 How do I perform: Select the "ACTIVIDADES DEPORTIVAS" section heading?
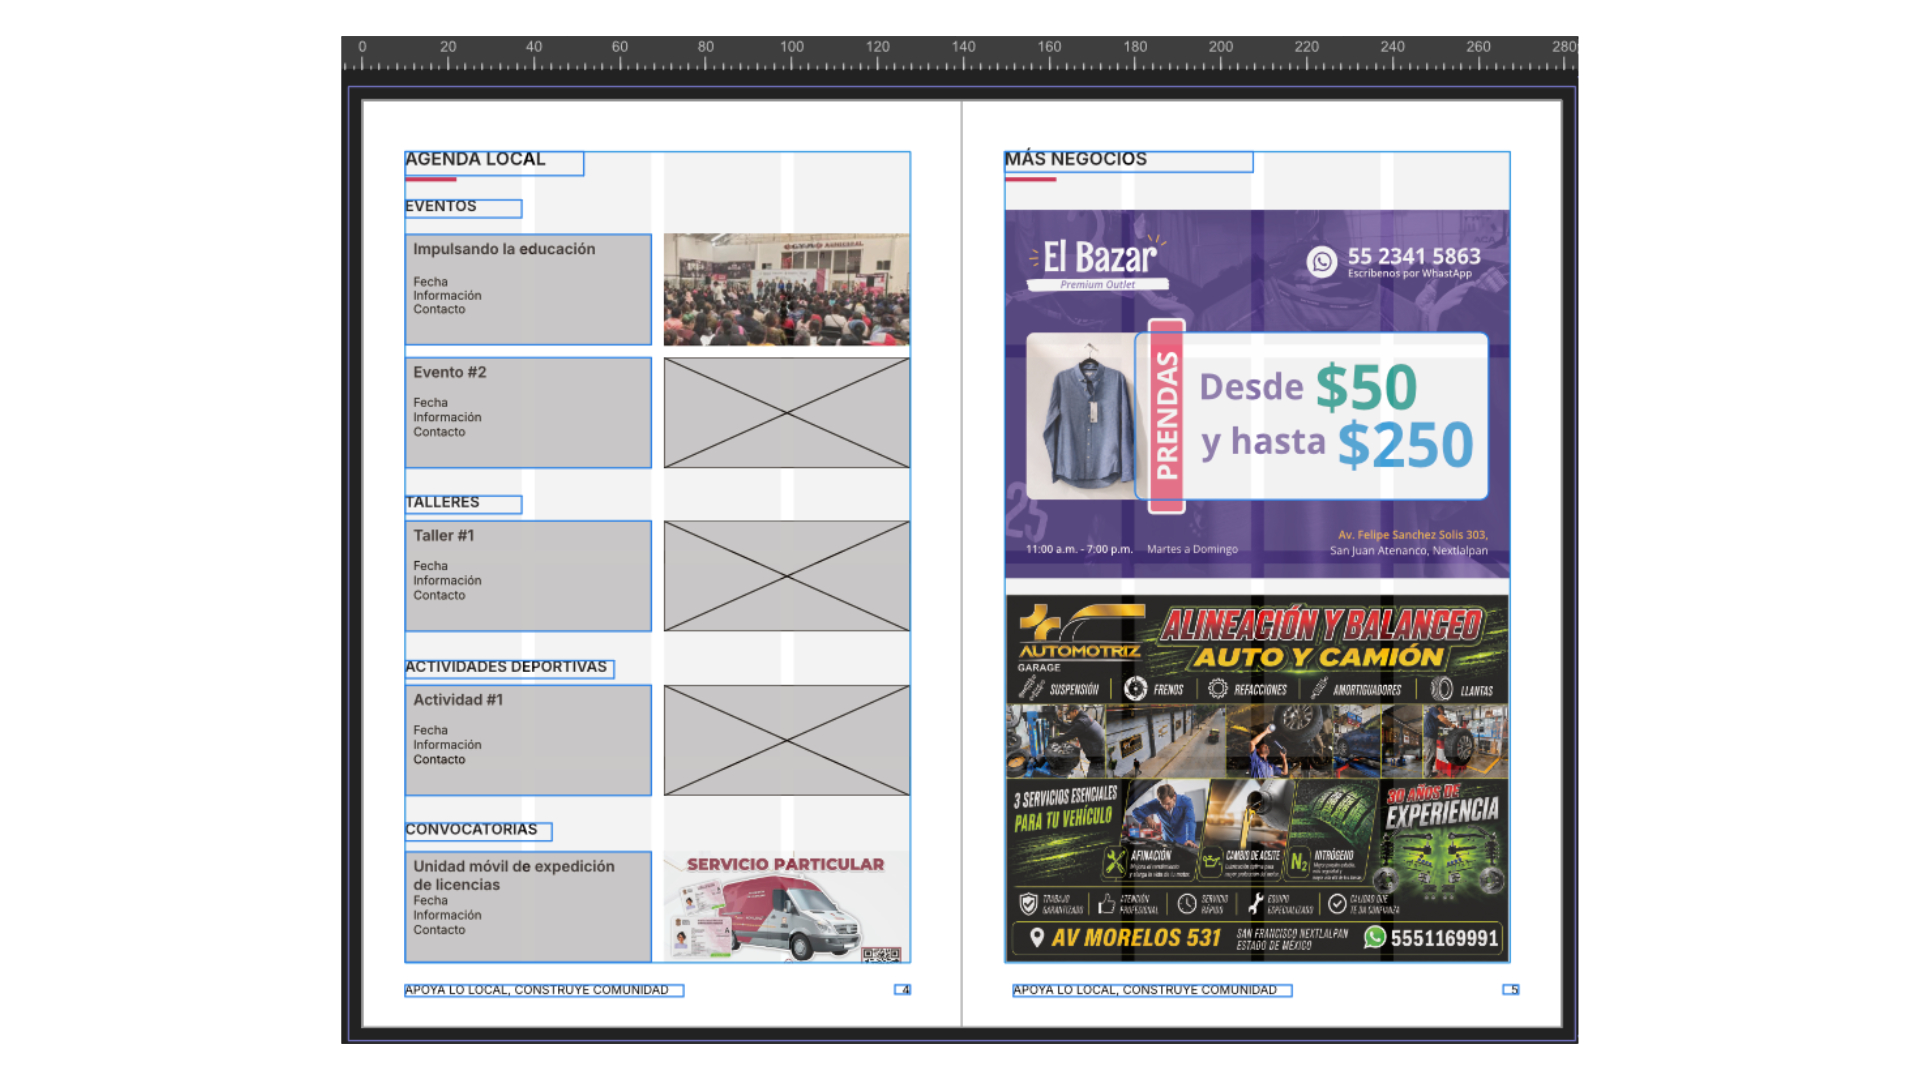509,668
